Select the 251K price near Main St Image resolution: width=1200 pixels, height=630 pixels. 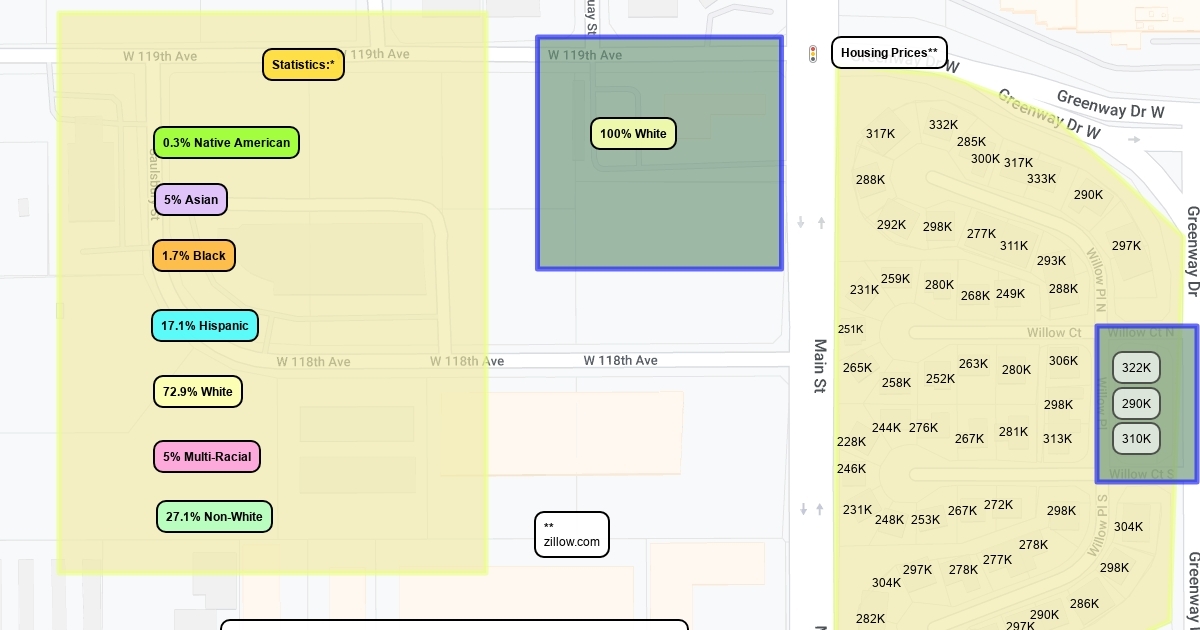coord(851,329)
